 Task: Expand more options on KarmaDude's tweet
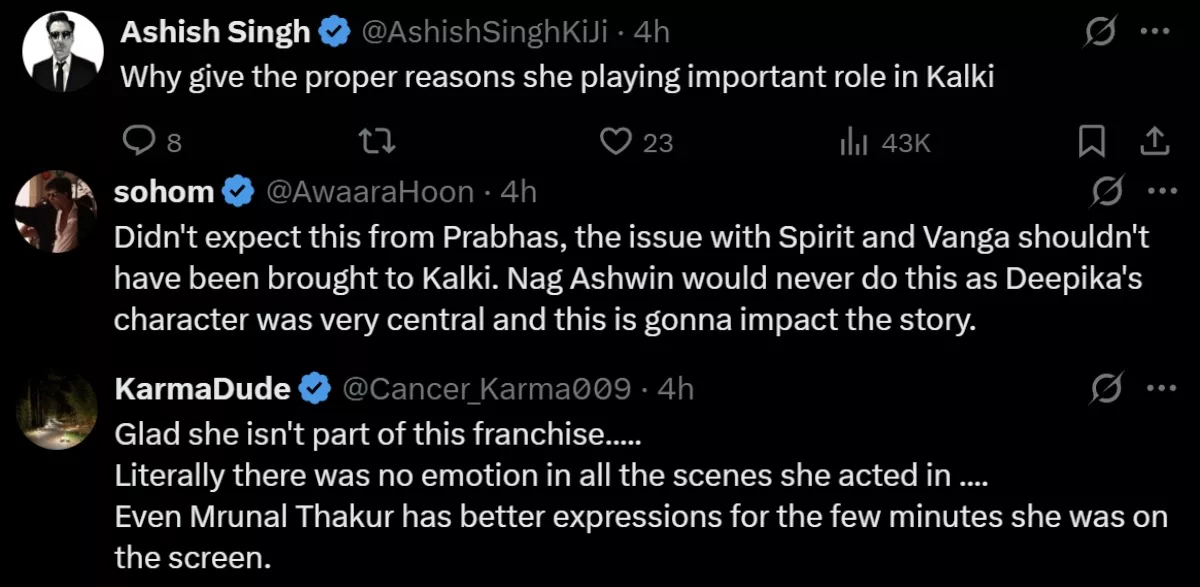pyautogui.click(x=1161, y=388)
